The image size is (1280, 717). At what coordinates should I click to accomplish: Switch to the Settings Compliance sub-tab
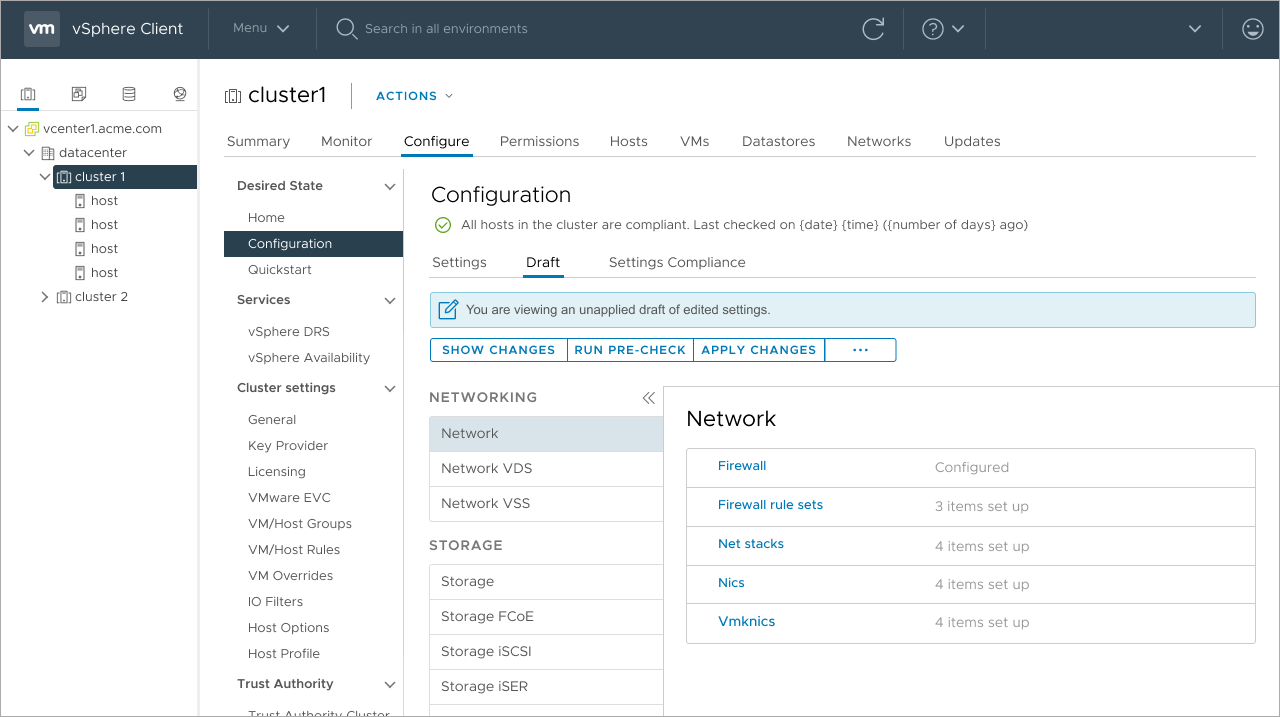point(677,262)
